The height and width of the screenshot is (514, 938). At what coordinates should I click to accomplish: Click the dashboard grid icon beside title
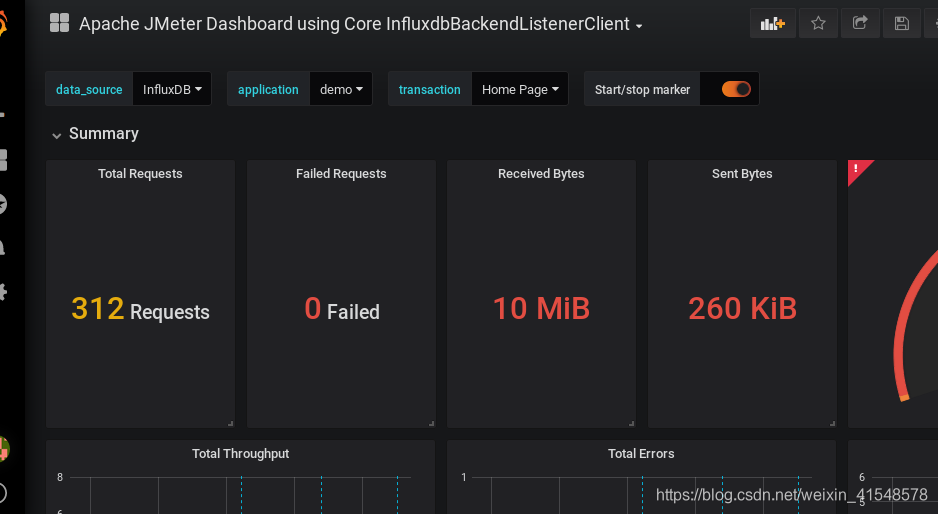click(59, 23)
